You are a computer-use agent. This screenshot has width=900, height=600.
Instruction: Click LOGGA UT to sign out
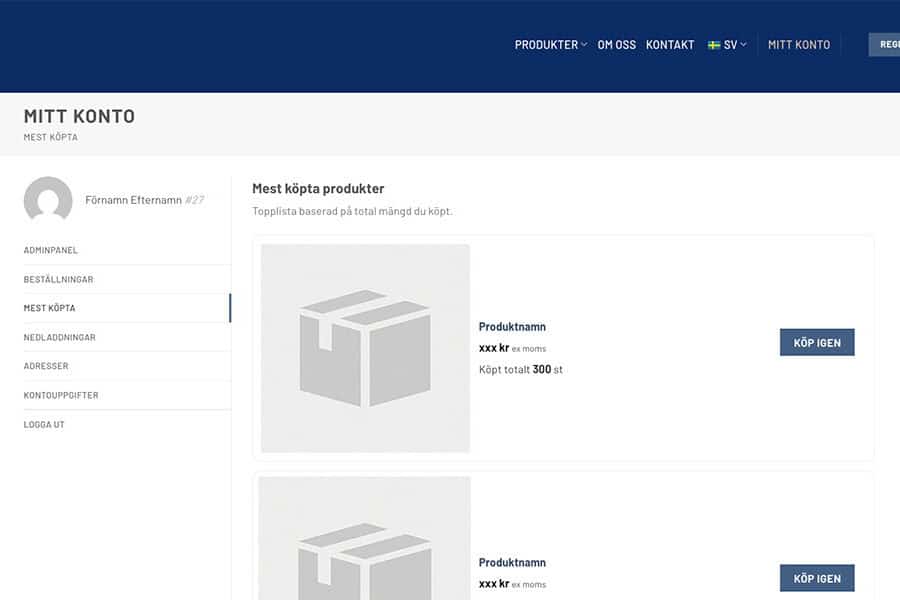[x=45, y=424]
